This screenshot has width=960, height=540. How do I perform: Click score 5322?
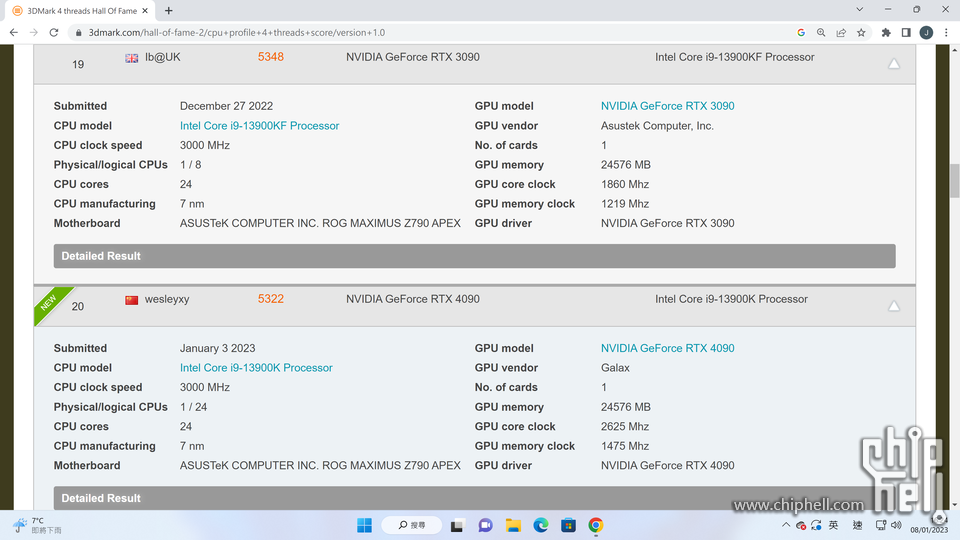pos(271,299)
